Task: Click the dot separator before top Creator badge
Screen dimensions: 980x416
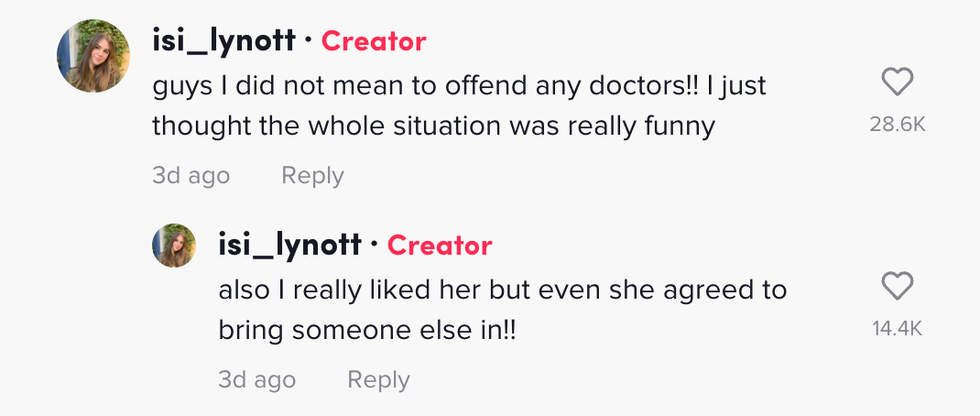Action: point(308,41)
